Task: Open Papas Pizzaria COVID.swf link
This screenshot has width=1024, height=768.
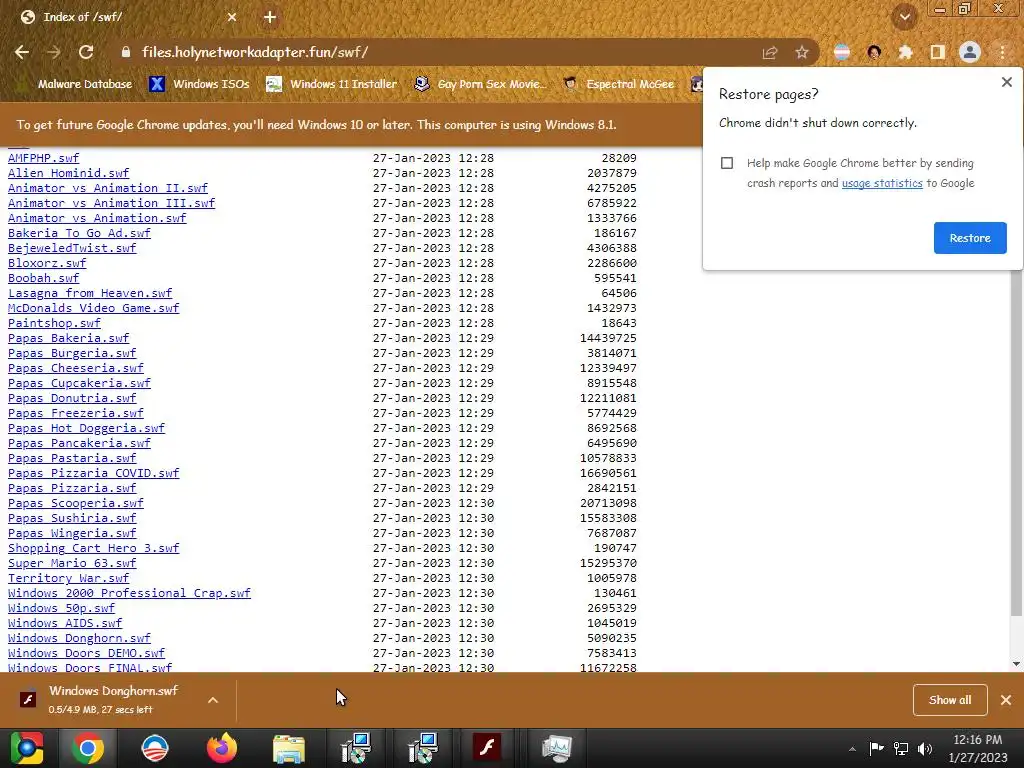Action: click(x=93, y=473)
